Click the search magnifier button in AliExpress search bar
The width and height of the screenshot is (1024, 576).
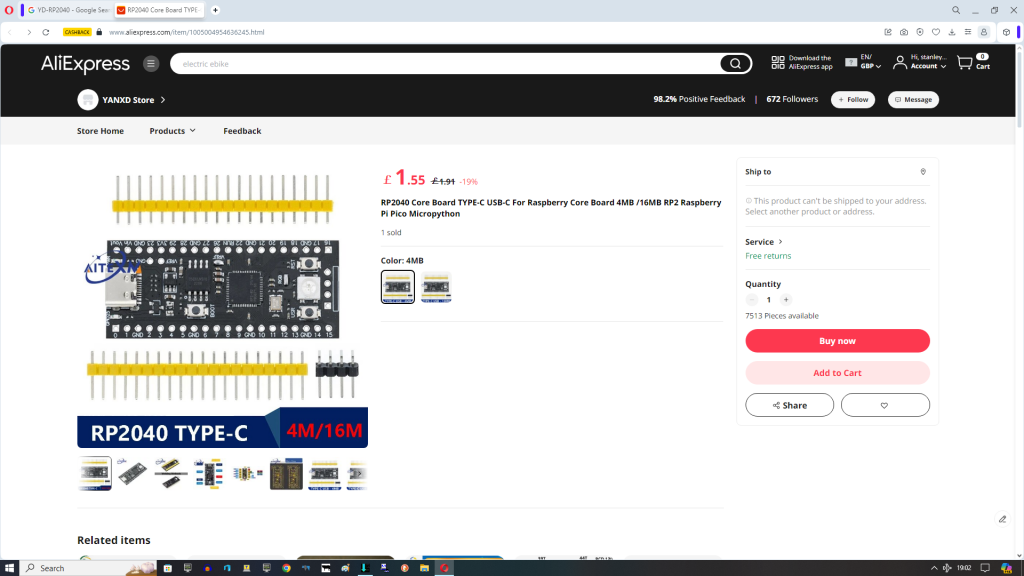[735, 64]
